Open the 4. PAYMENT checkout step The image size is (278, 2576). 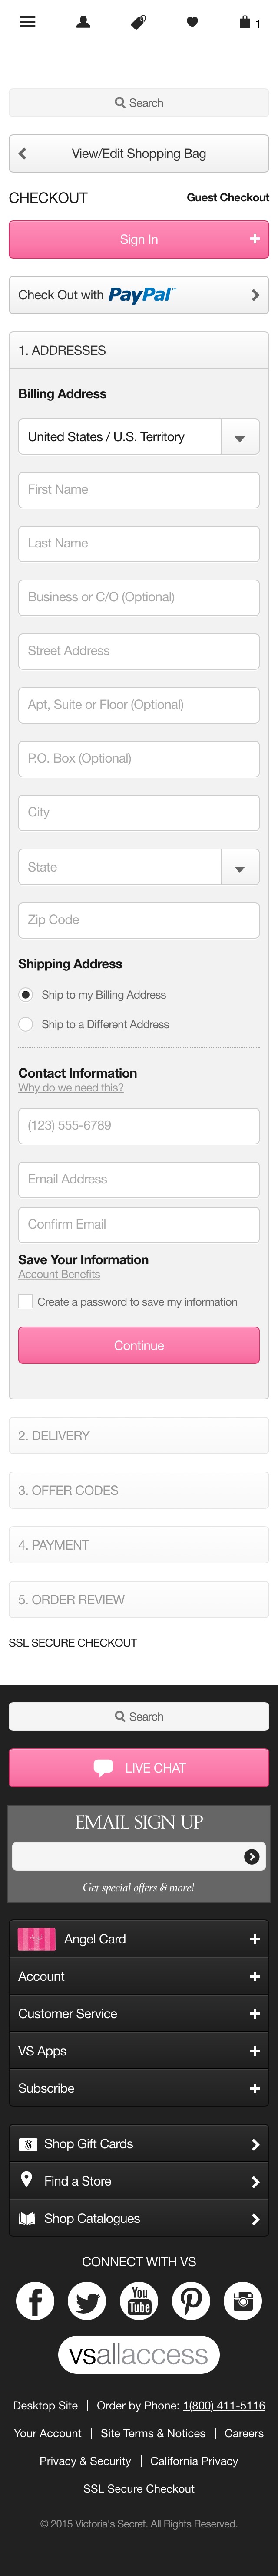point(139,1545)
